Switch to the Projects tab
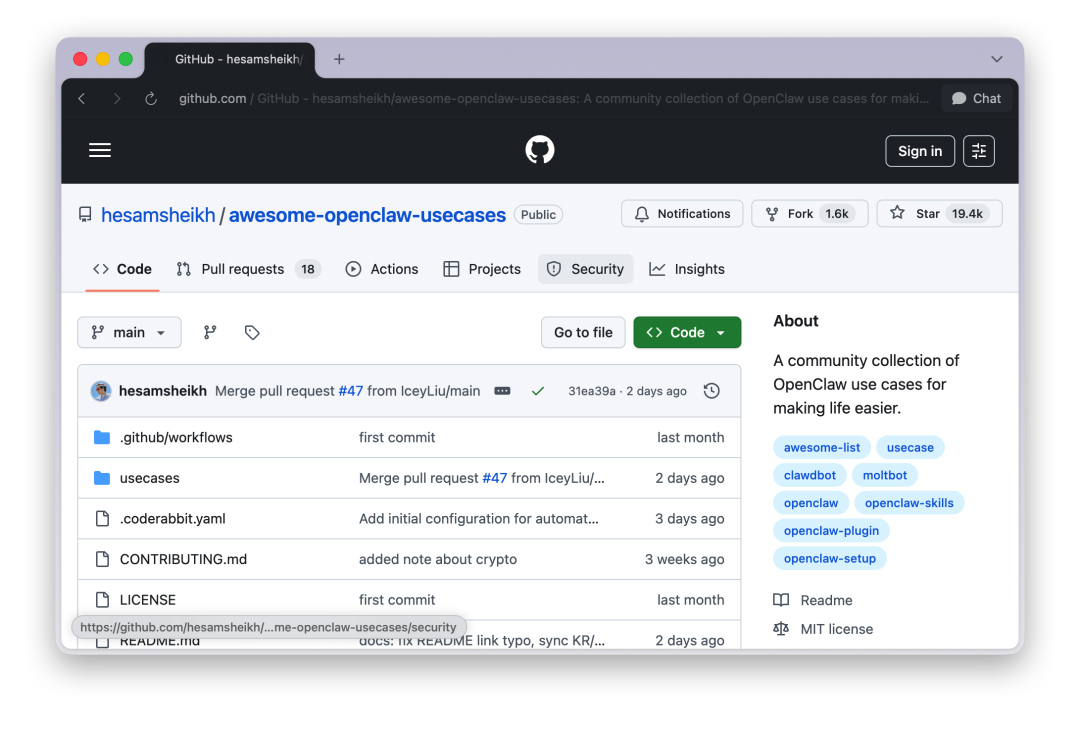 click(481, 269)
